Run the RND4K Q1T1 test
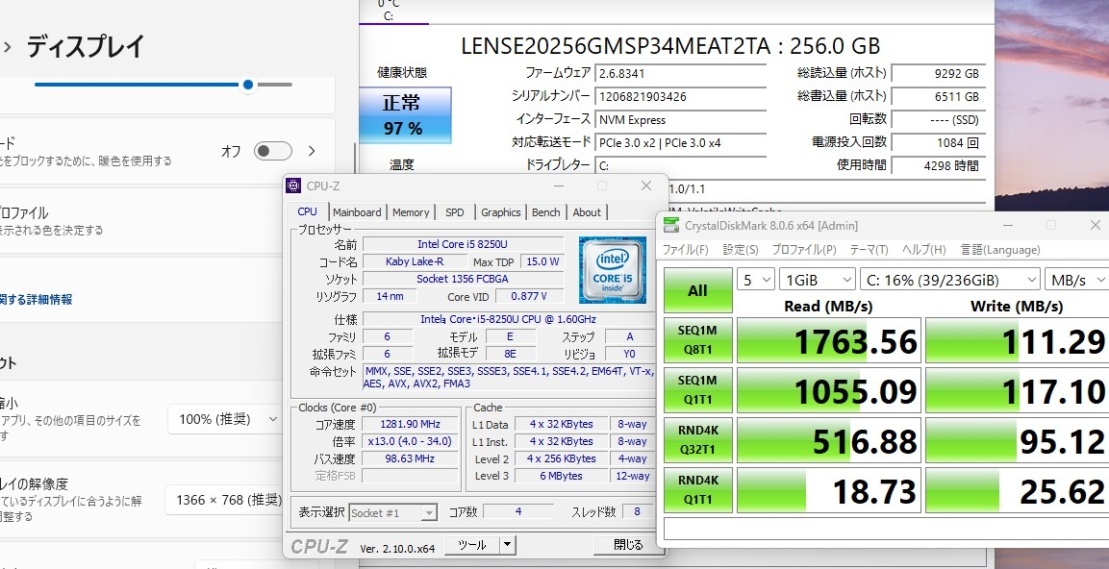The height and width of the screenshot is (569, 1109). point(697,490)
